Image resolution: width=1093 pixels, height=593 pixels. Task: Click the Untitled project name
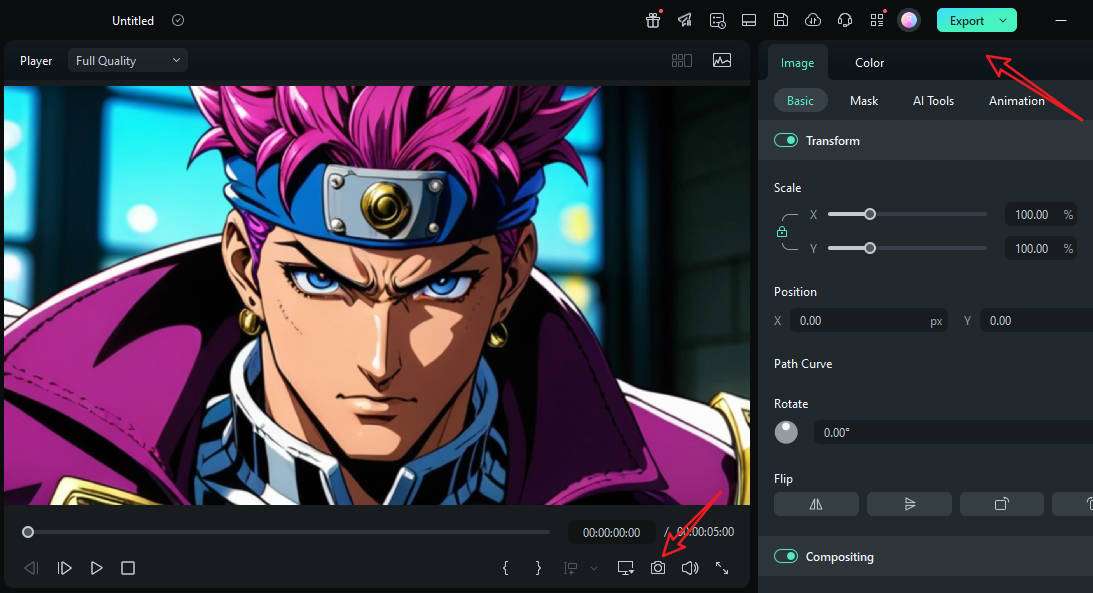tap(132, 20)
